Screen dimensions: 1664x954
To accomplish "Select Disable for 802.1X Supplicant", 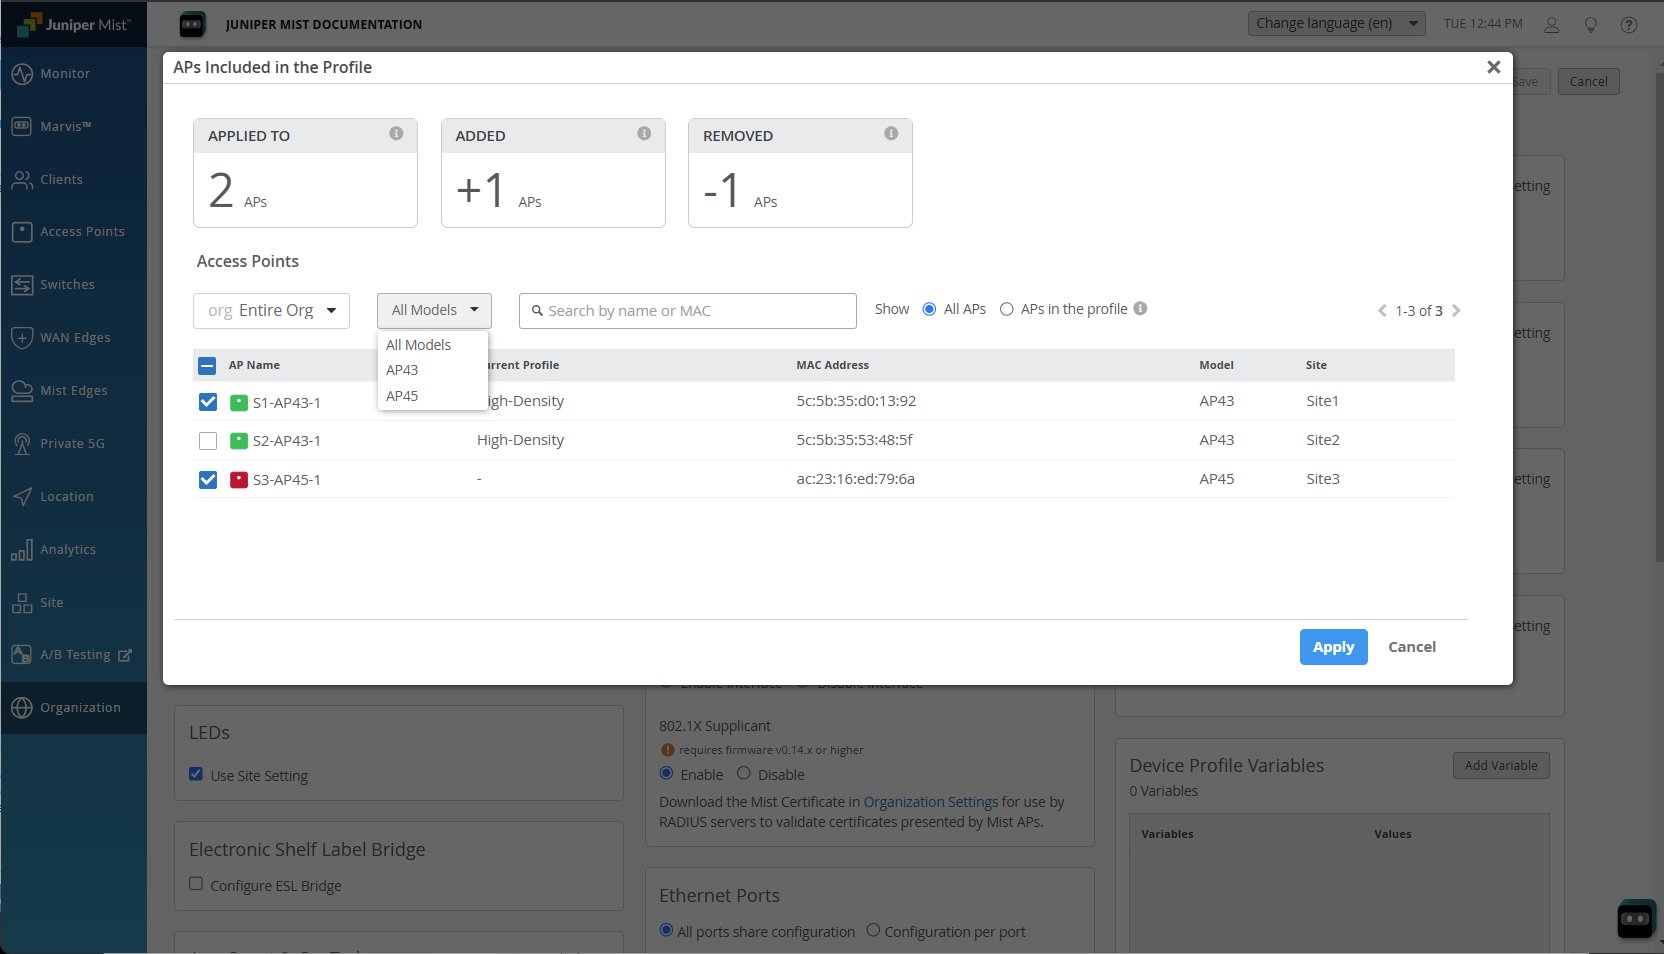I will 744,773.
